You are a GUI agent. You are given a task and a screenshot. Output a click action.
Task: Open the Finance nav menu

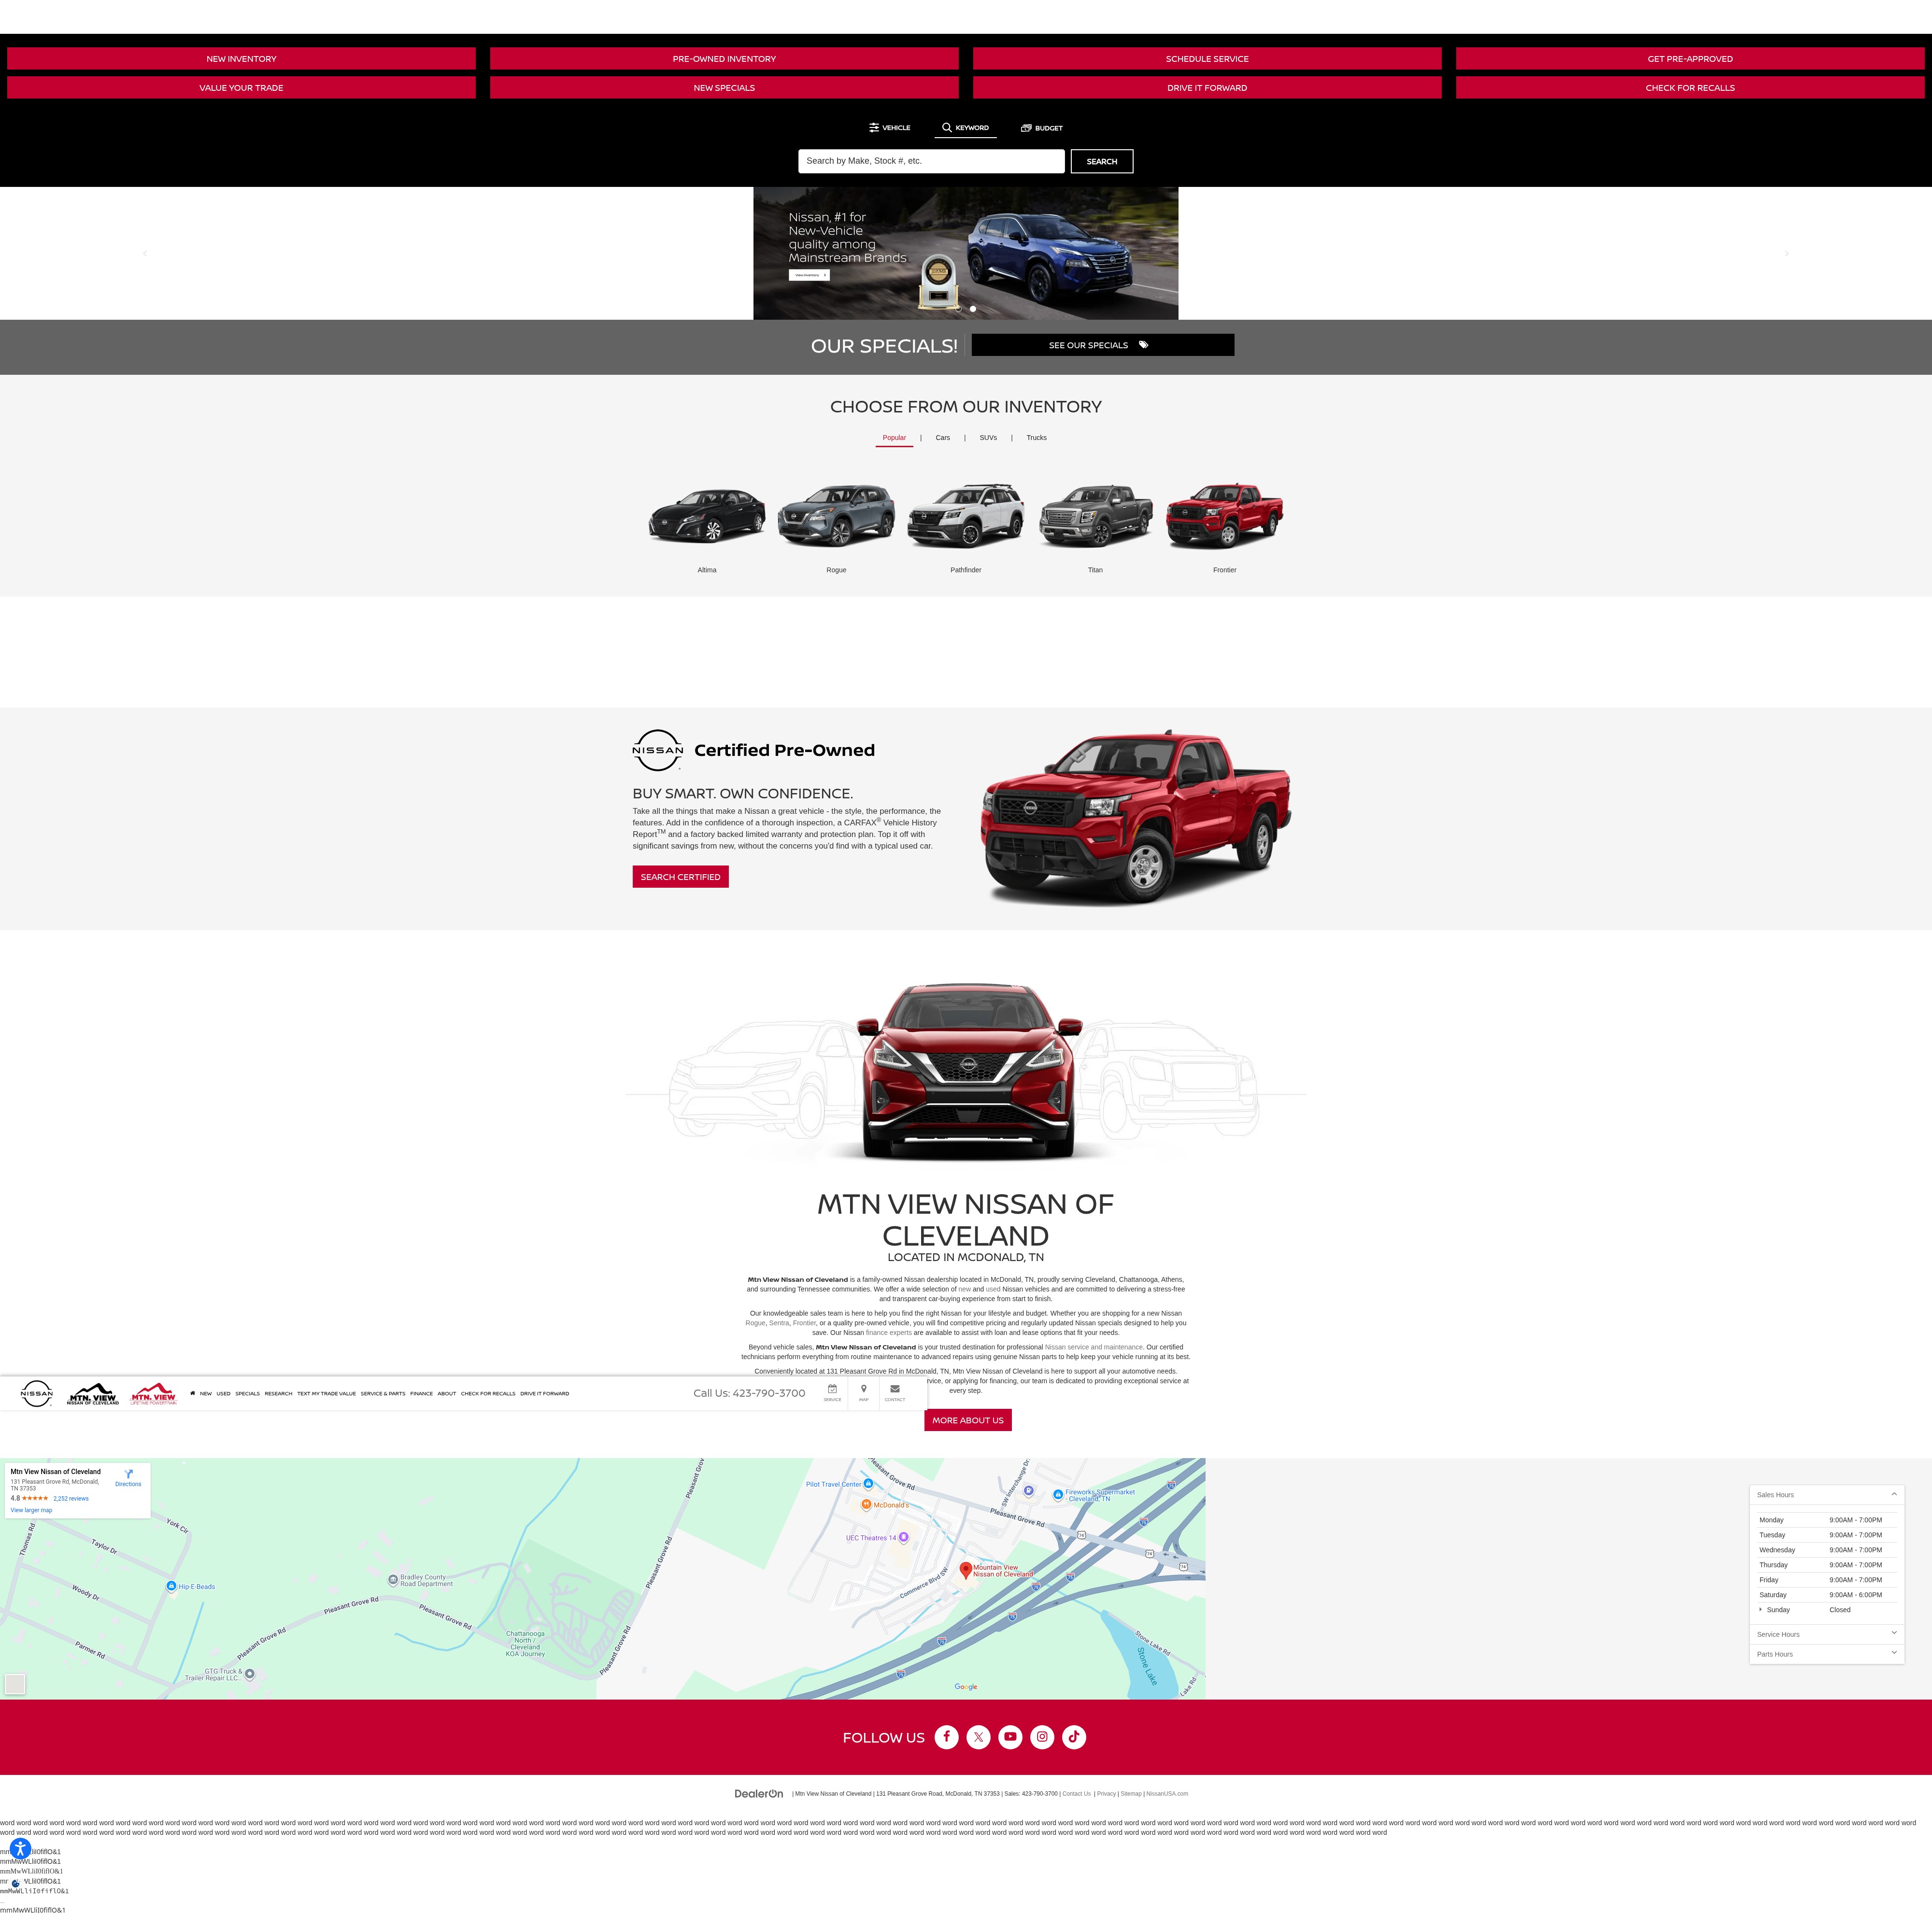421,1393
